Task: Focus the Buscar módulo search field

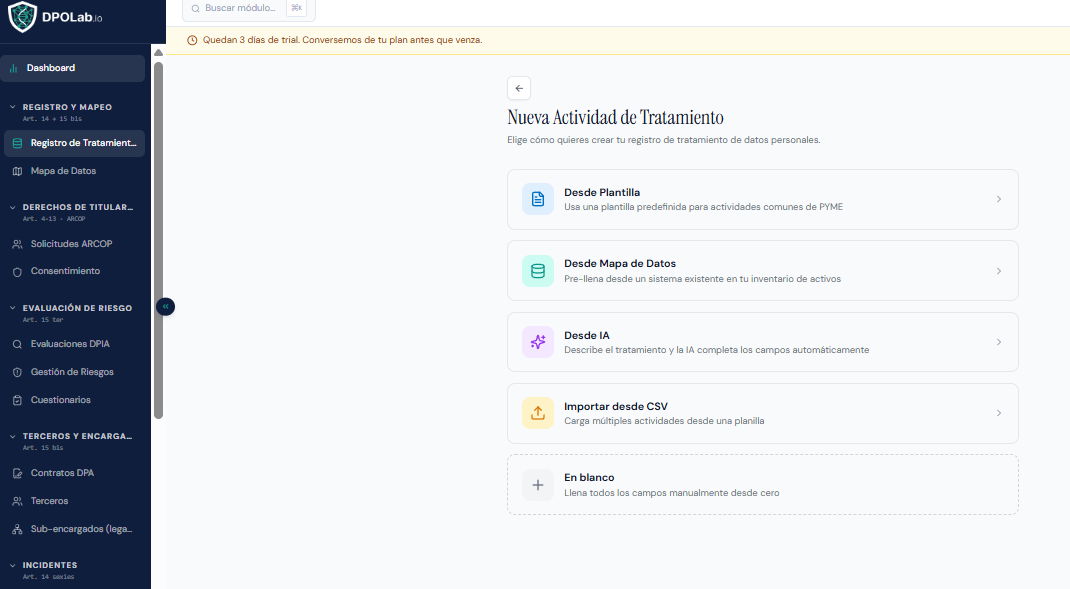Action: pos(248,8)
